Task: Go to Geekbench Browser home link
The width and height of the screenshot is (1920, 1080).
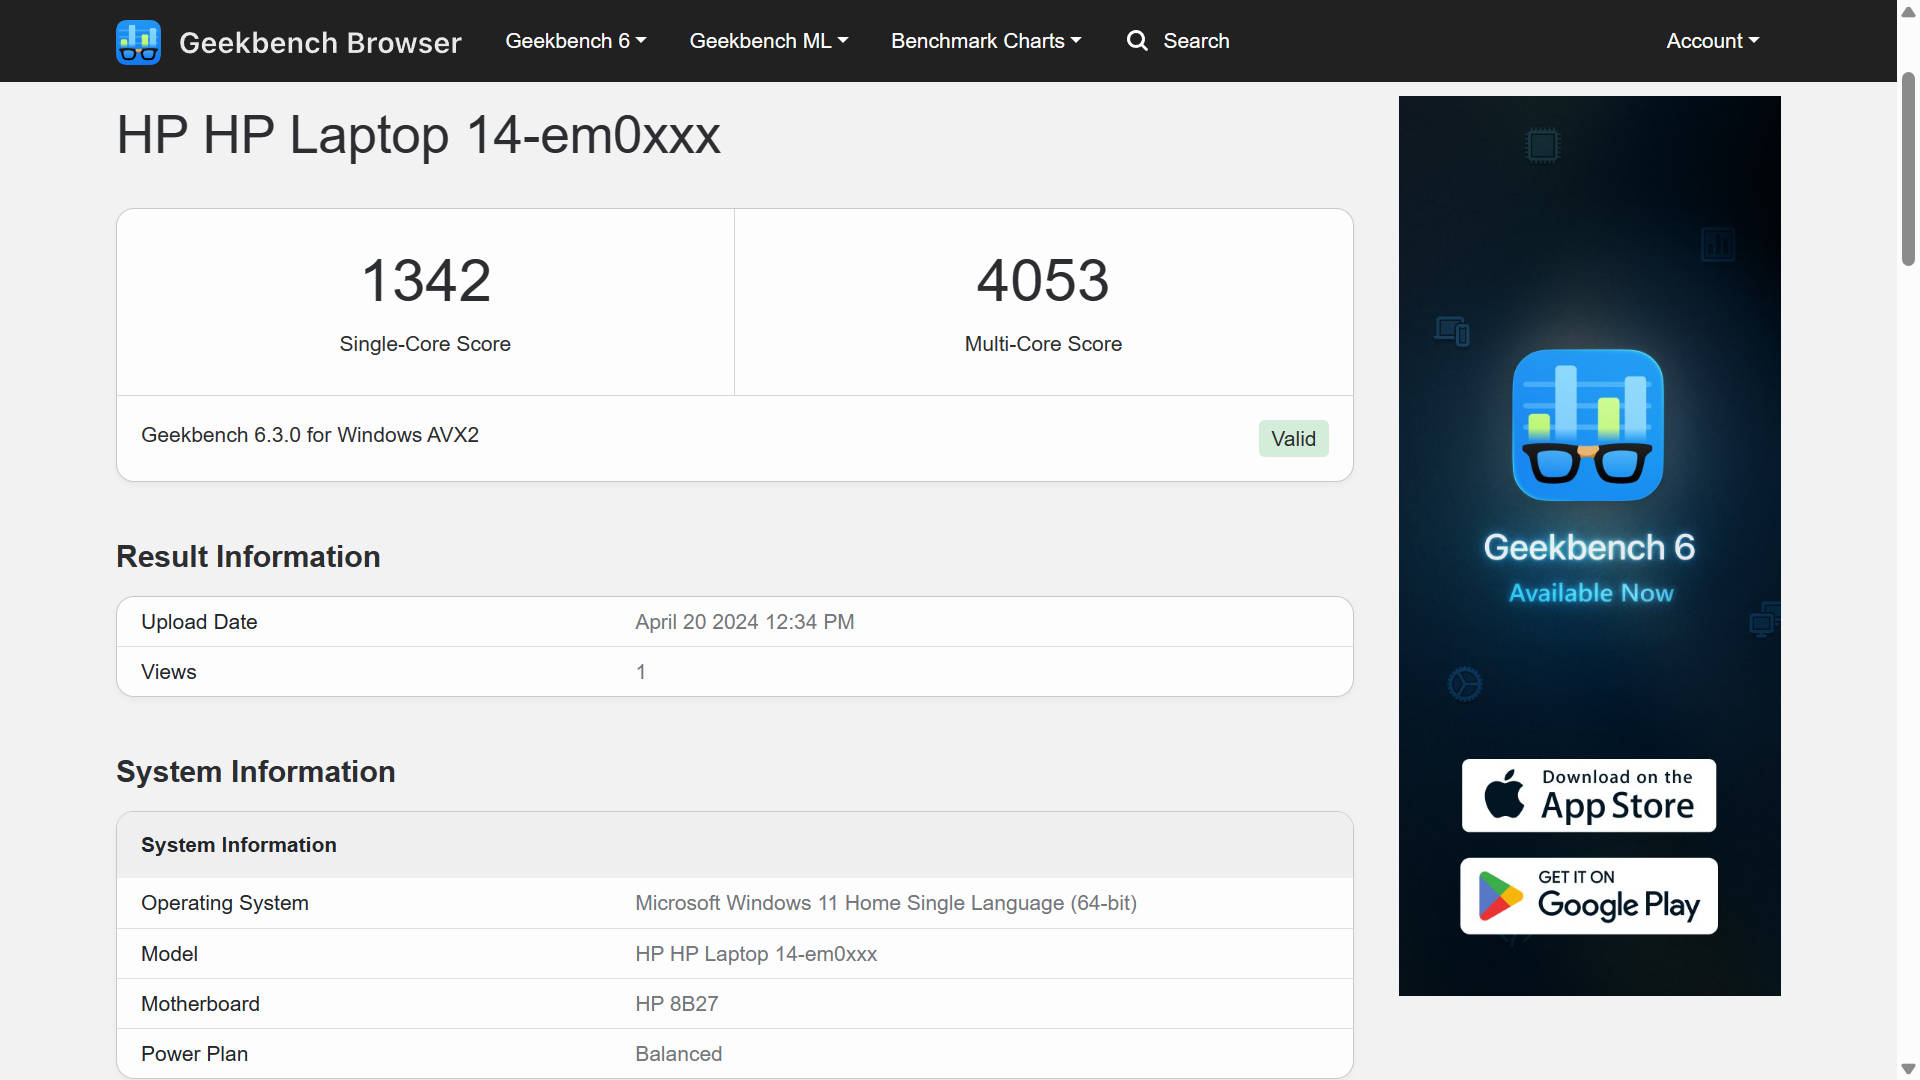Action: [x=320, y=42]
